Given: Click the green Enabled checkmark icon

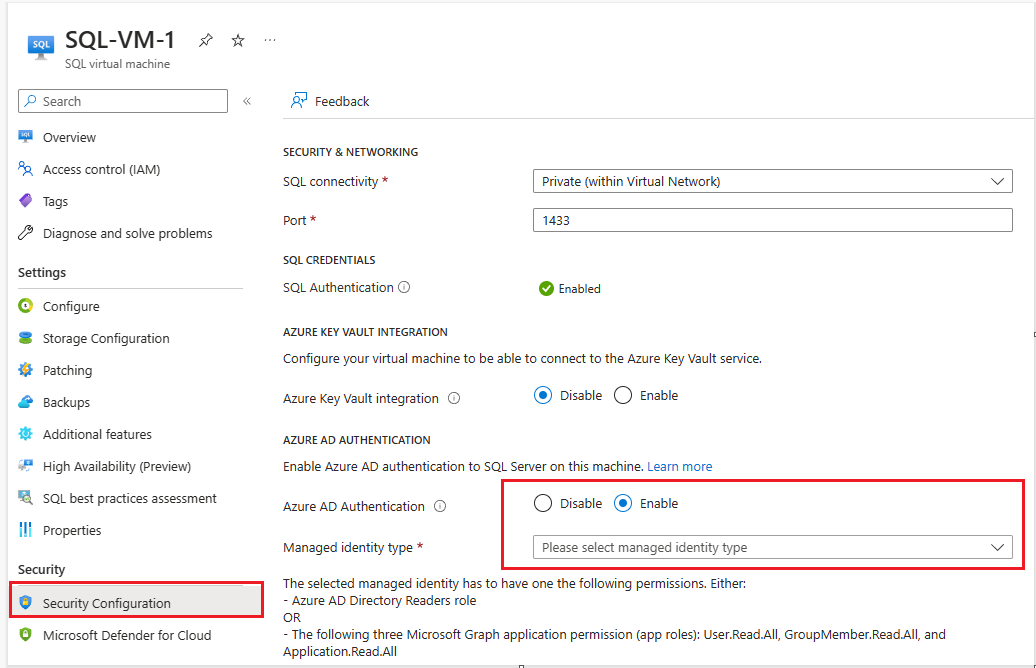Looking at the screenshot, I should point(546,289).
